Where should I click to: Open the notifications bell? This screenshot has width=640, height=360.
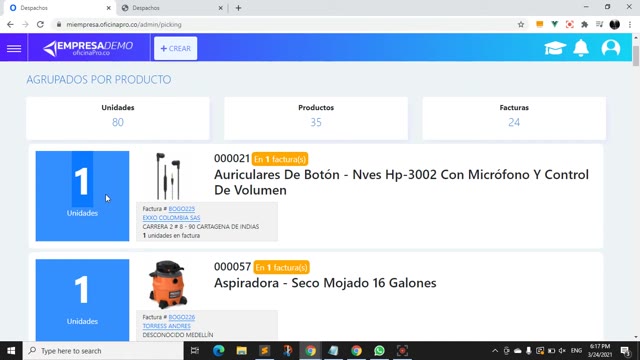point(581,48)
